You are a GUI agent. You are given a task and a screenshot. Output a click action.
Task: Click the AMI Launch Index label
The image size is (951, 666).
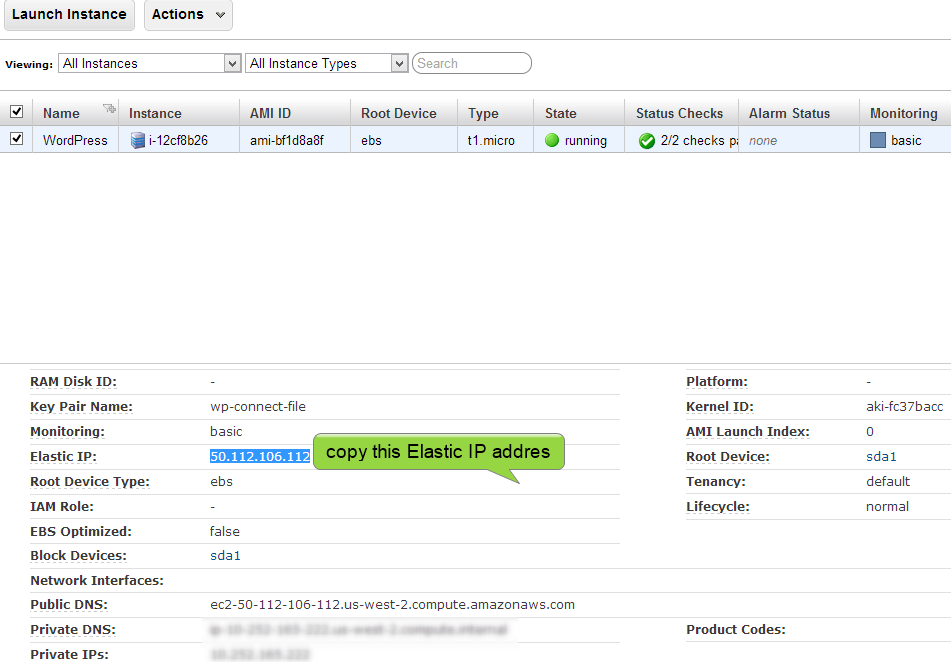point(748,432)
